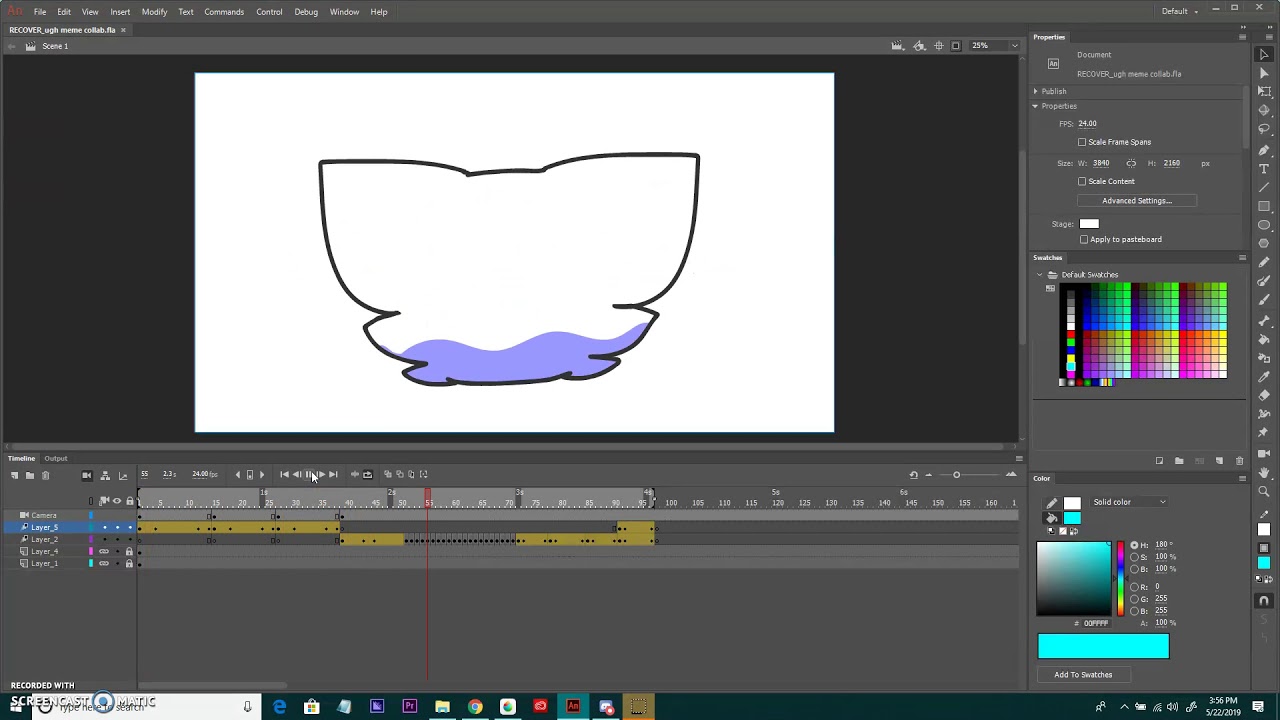Toggle the Snap to Objects magnet
The width and height of the screenshot is (1280, 720).
pyautogui.click(x=1264, y=601)
